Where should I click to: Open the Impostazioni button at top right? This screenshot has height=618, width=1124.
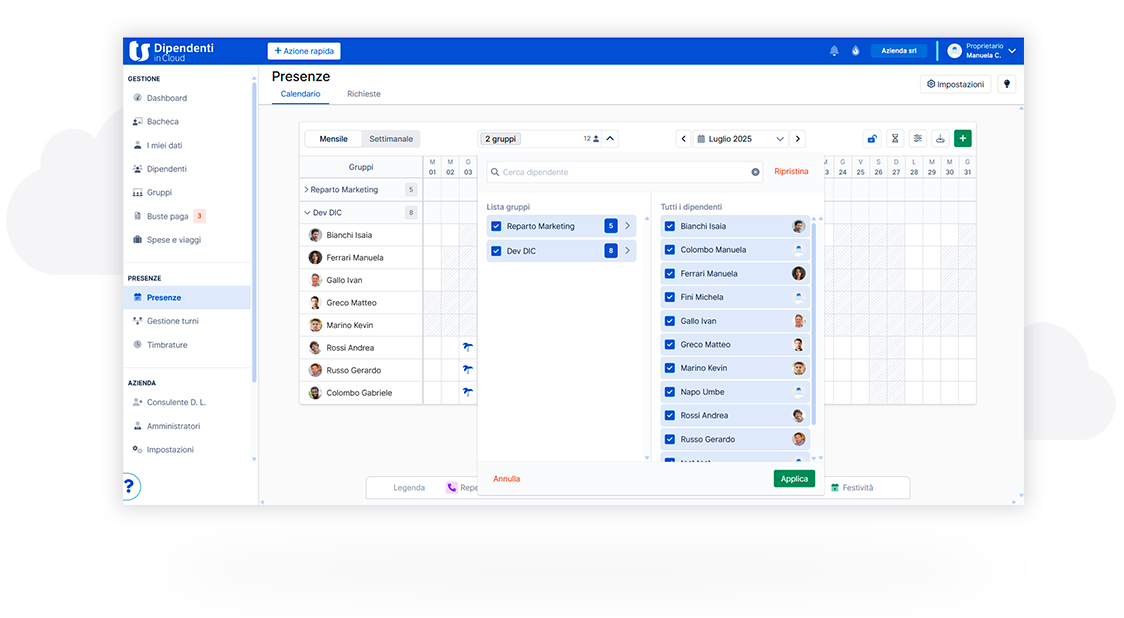(956, 84)
